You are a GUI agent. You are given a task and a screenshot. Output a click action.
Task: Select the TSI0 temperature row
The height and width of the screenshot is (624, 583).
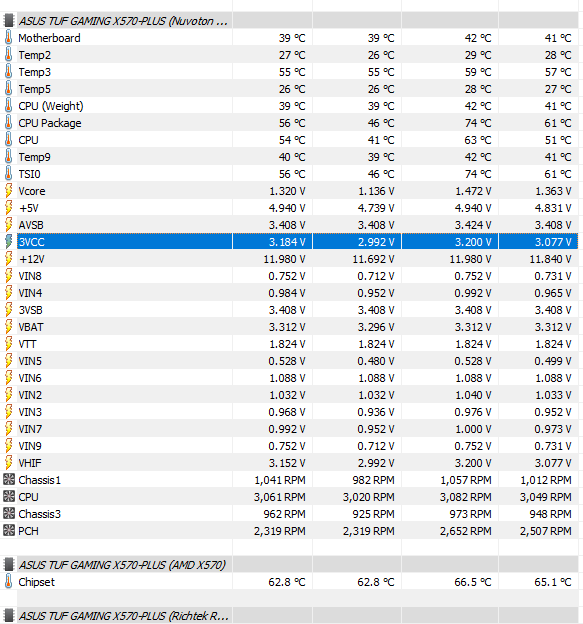(x=289, y=174)
